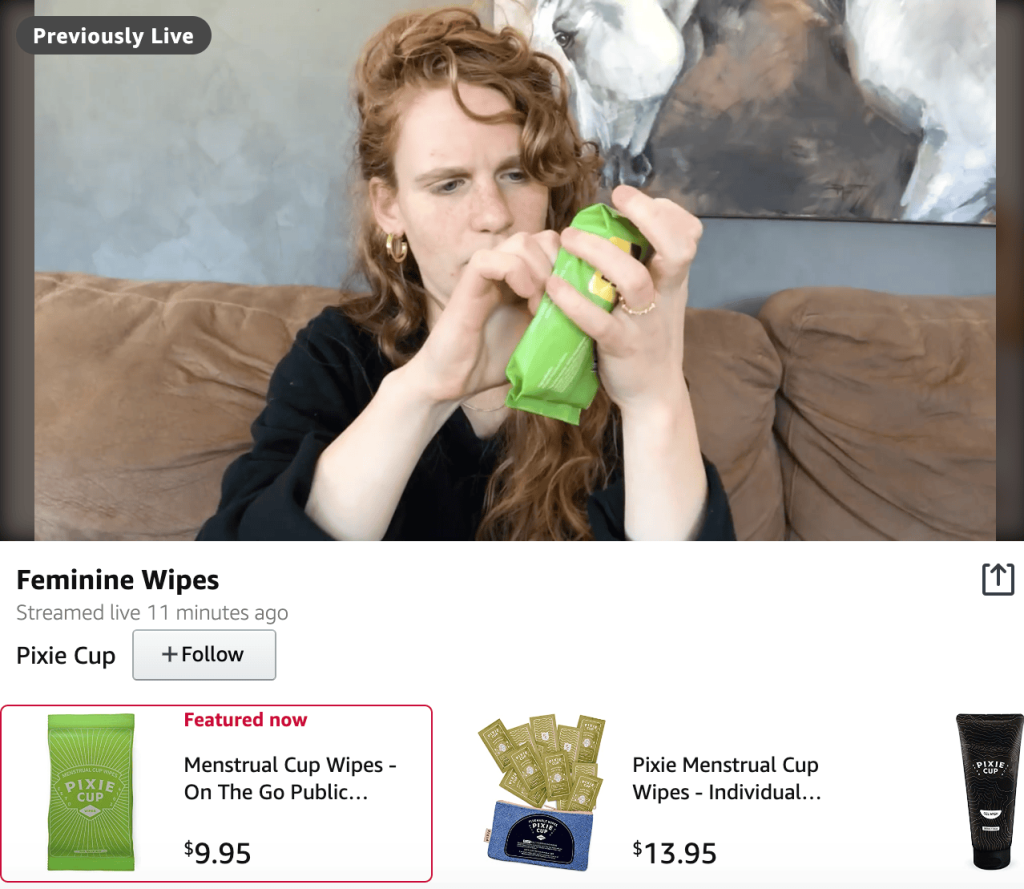Screen dimensions: 1024x889
Task: Click the $9.95 price
Action: coord(217,853)
